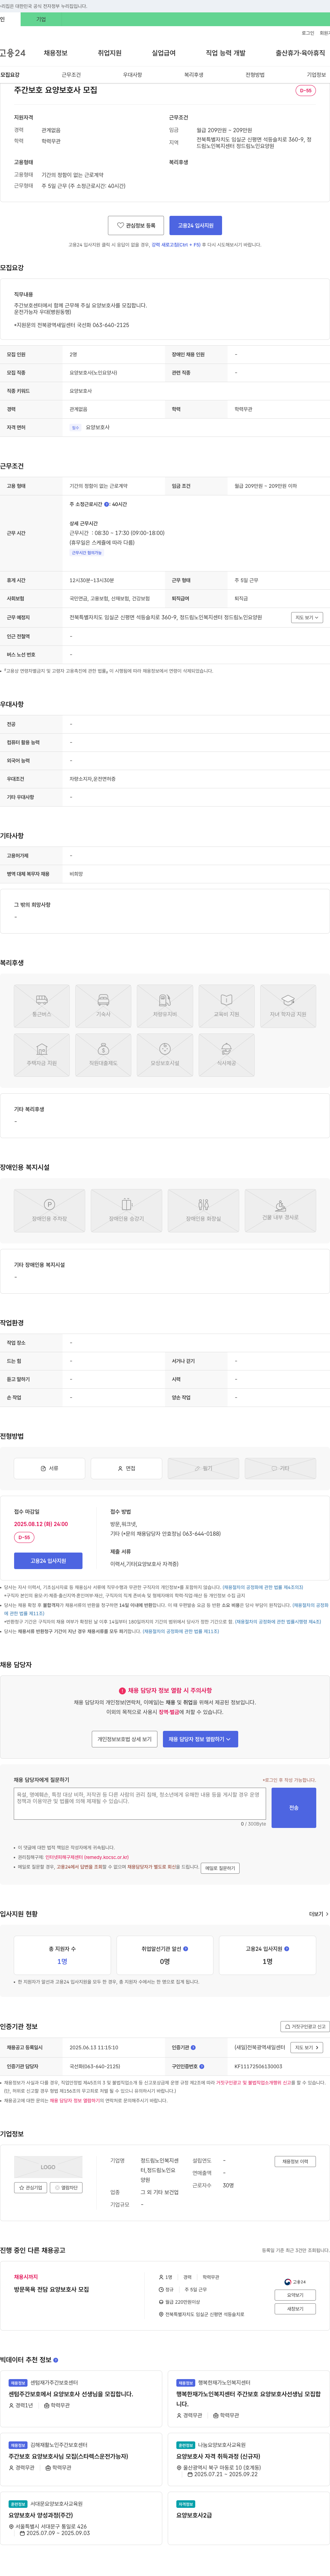Click the 건물 내부 경사로 facility icon

pos(280,1210)
